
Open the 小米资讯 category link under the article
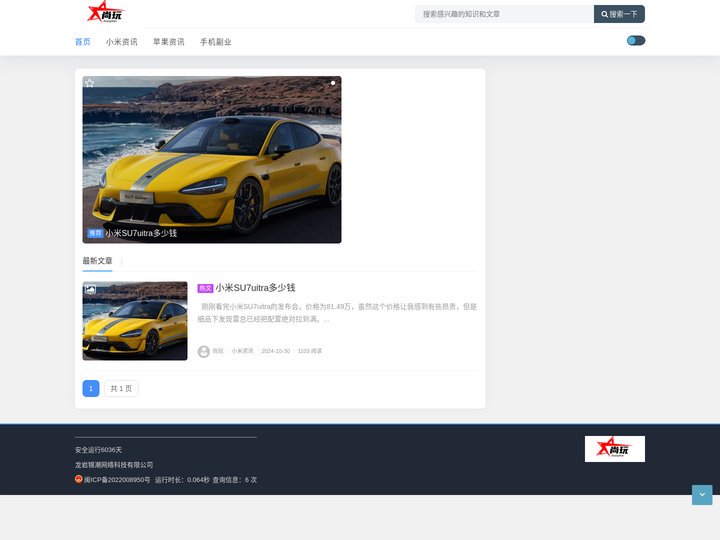[x=242, y=351]
